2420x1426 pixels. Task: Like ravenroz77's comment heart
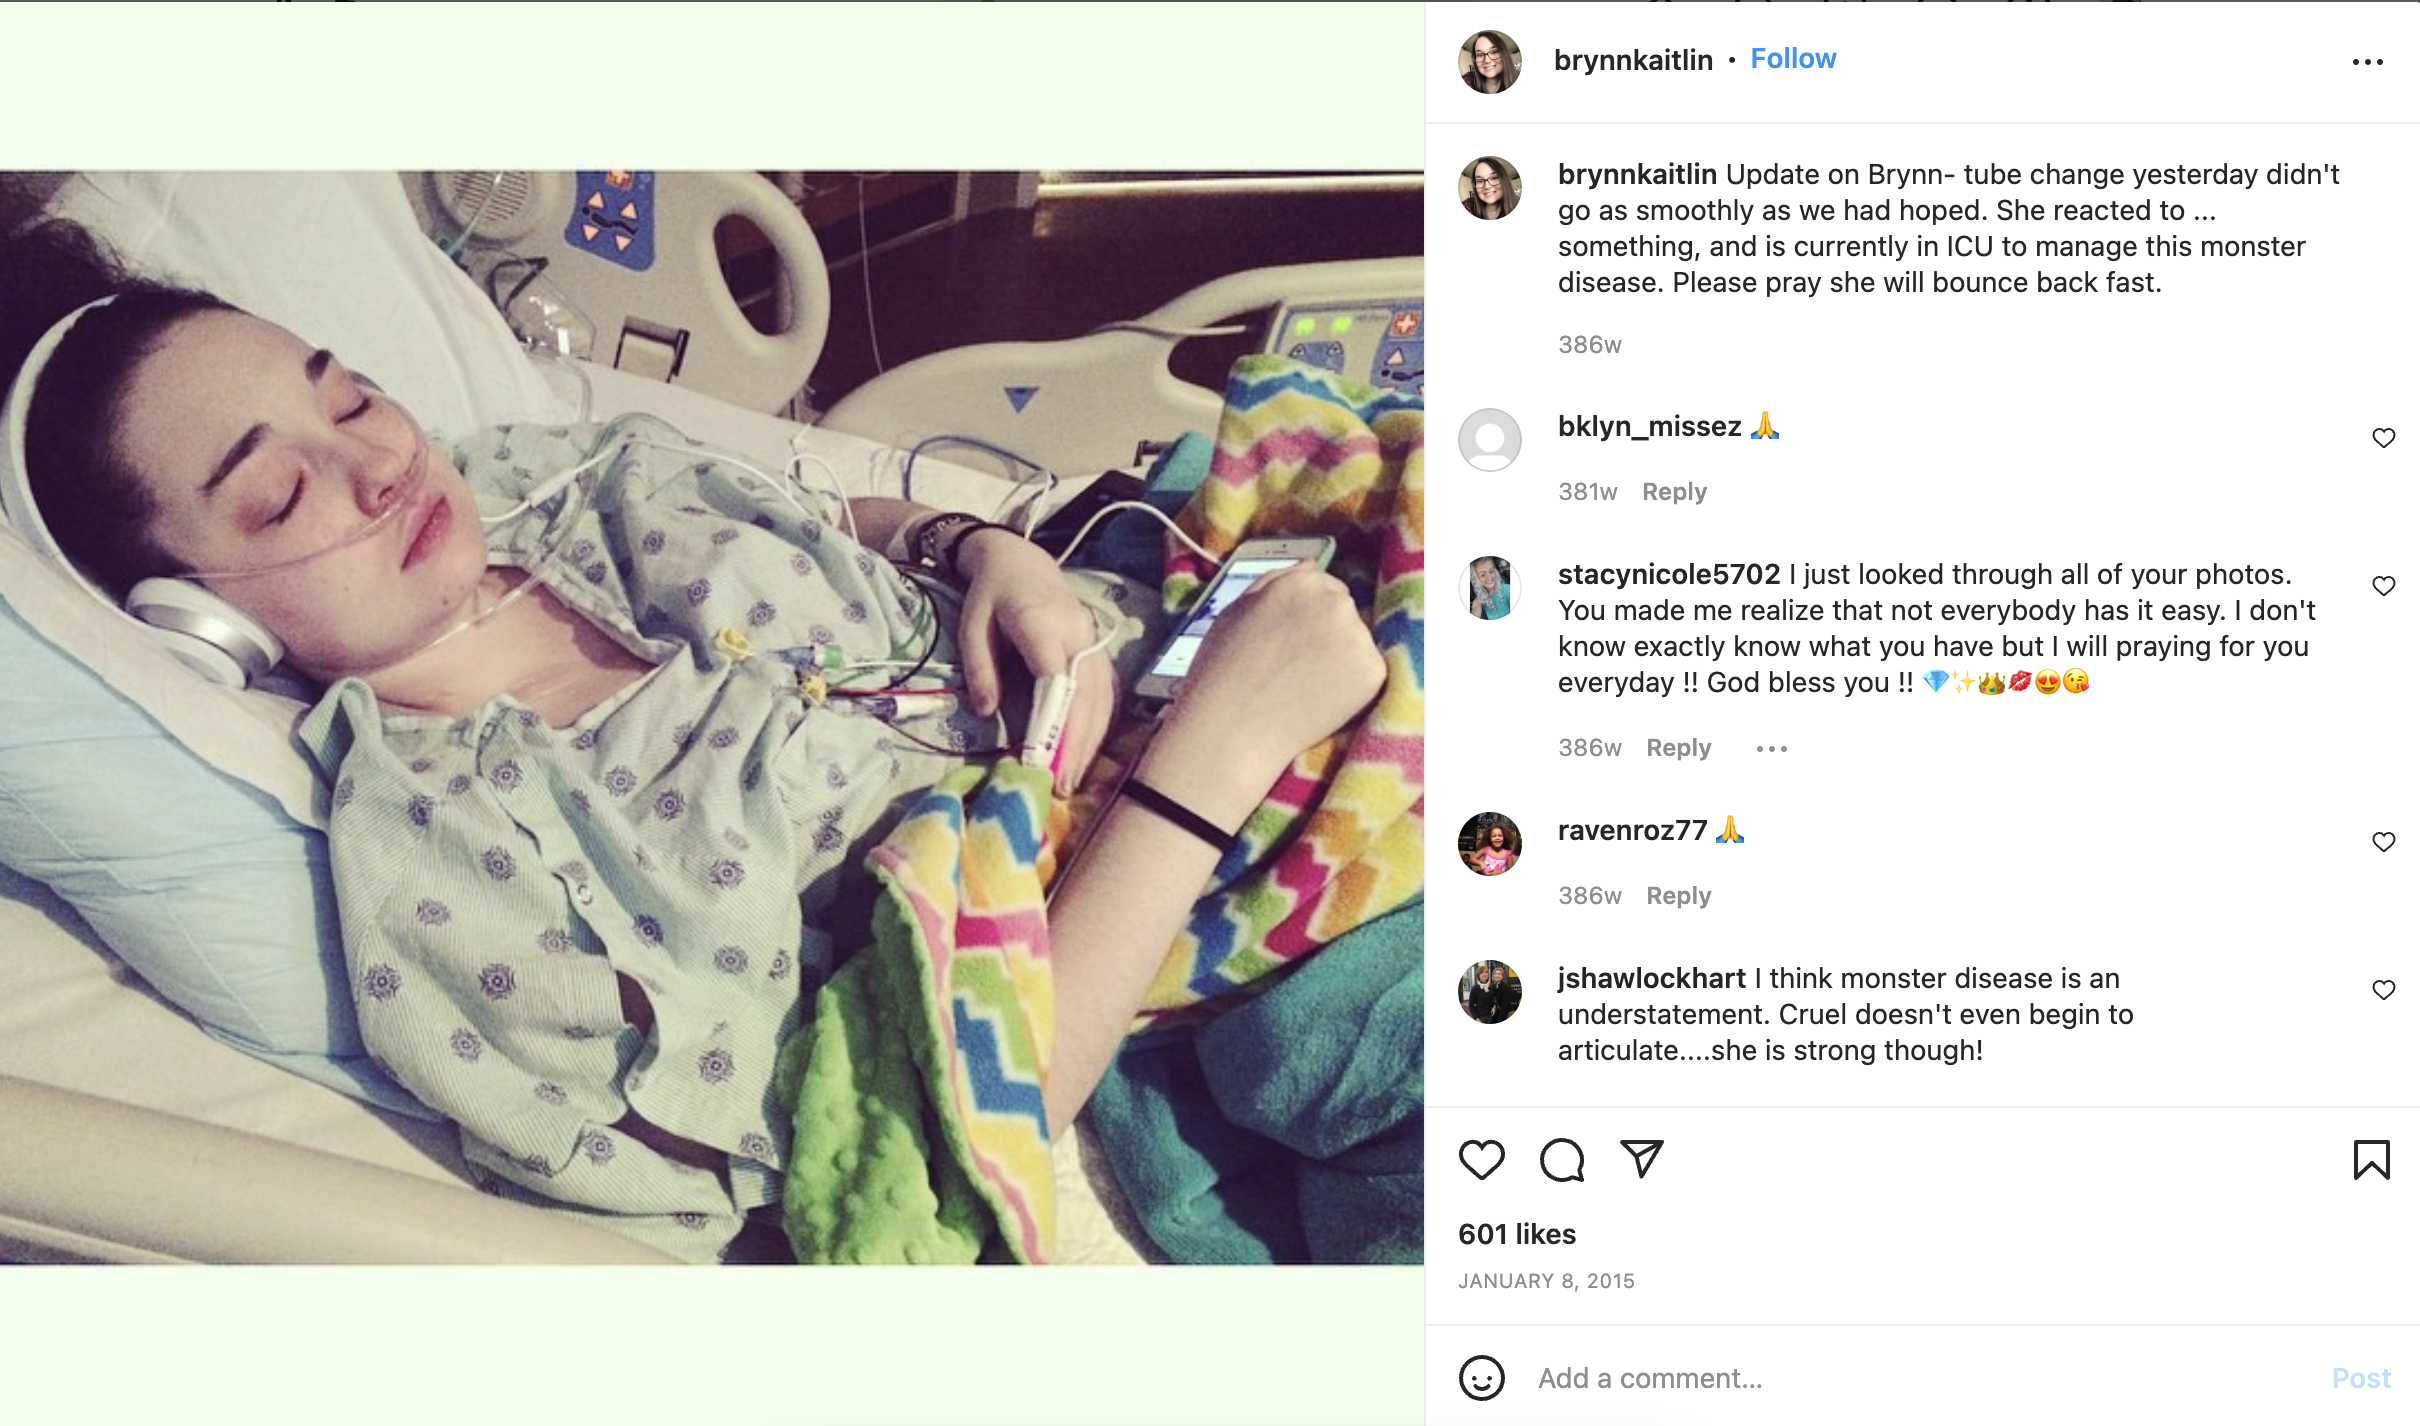pyautogui.click(x=2383, y=842)
